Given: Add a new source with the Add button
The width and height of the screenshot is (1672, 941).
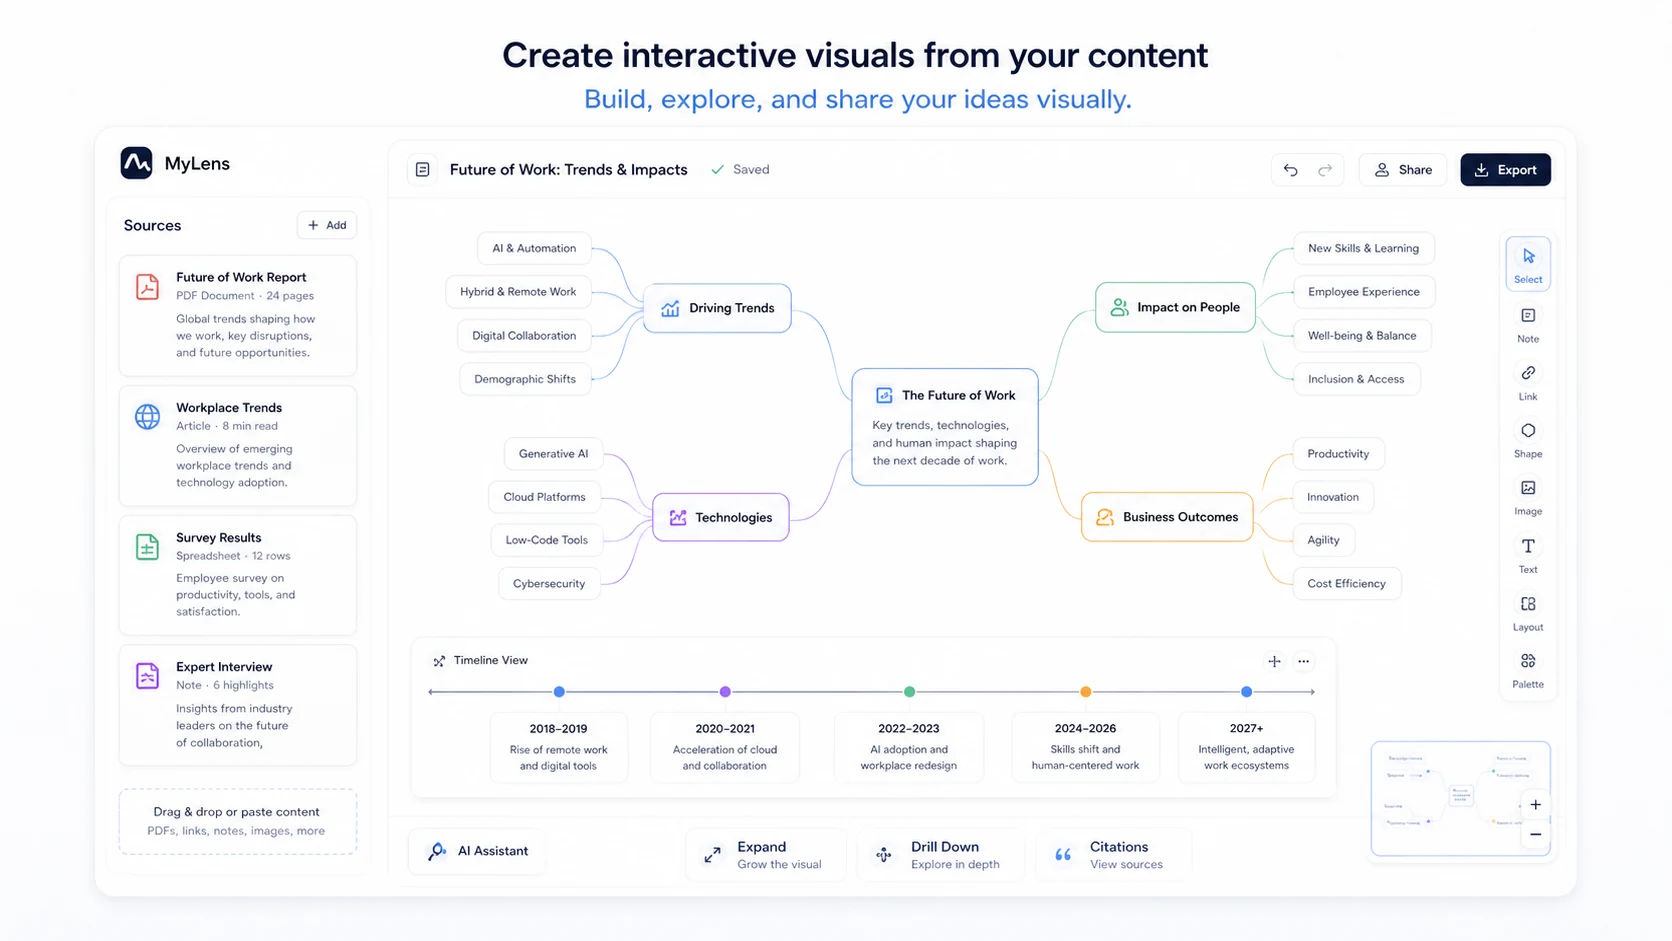Looking at the screenshot, I should (327, 225).
